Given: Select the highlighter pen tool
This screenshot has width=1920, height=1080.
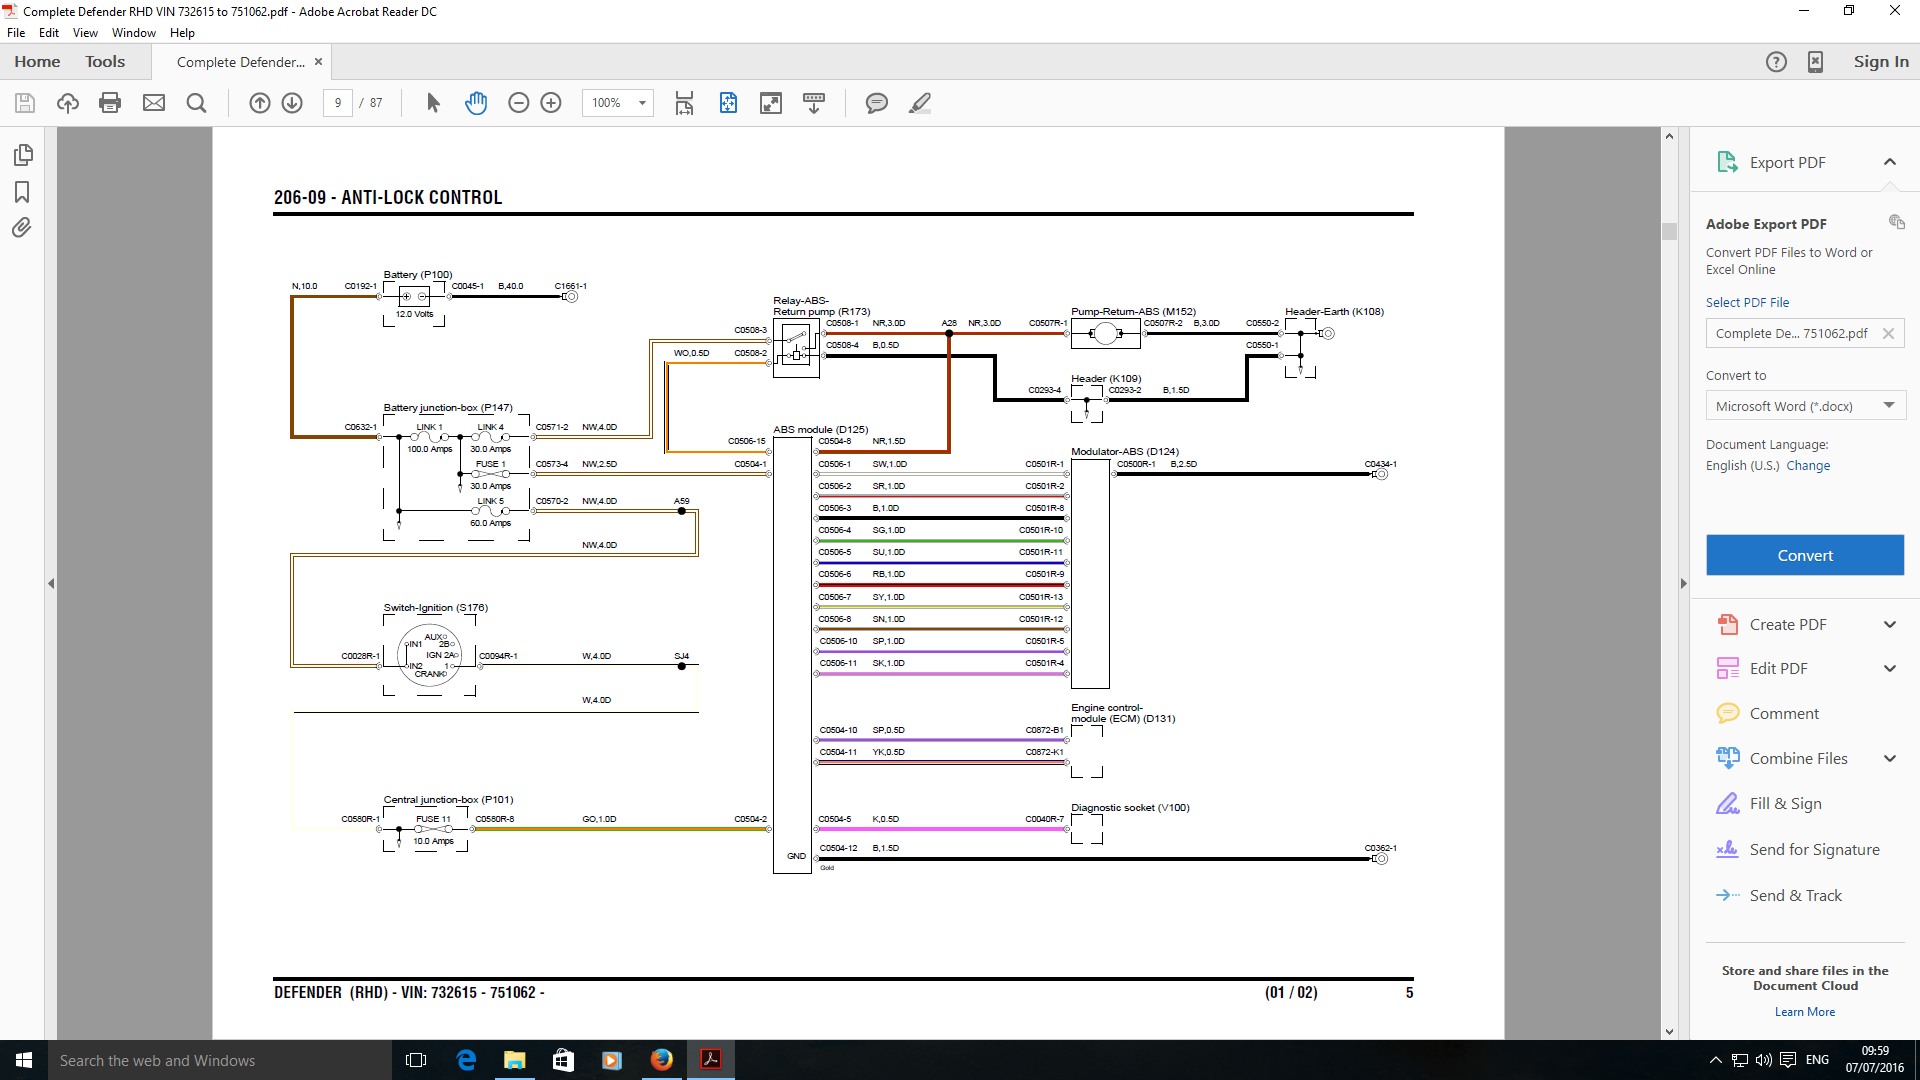Looking at the screenshot, I should coord(920,103).
